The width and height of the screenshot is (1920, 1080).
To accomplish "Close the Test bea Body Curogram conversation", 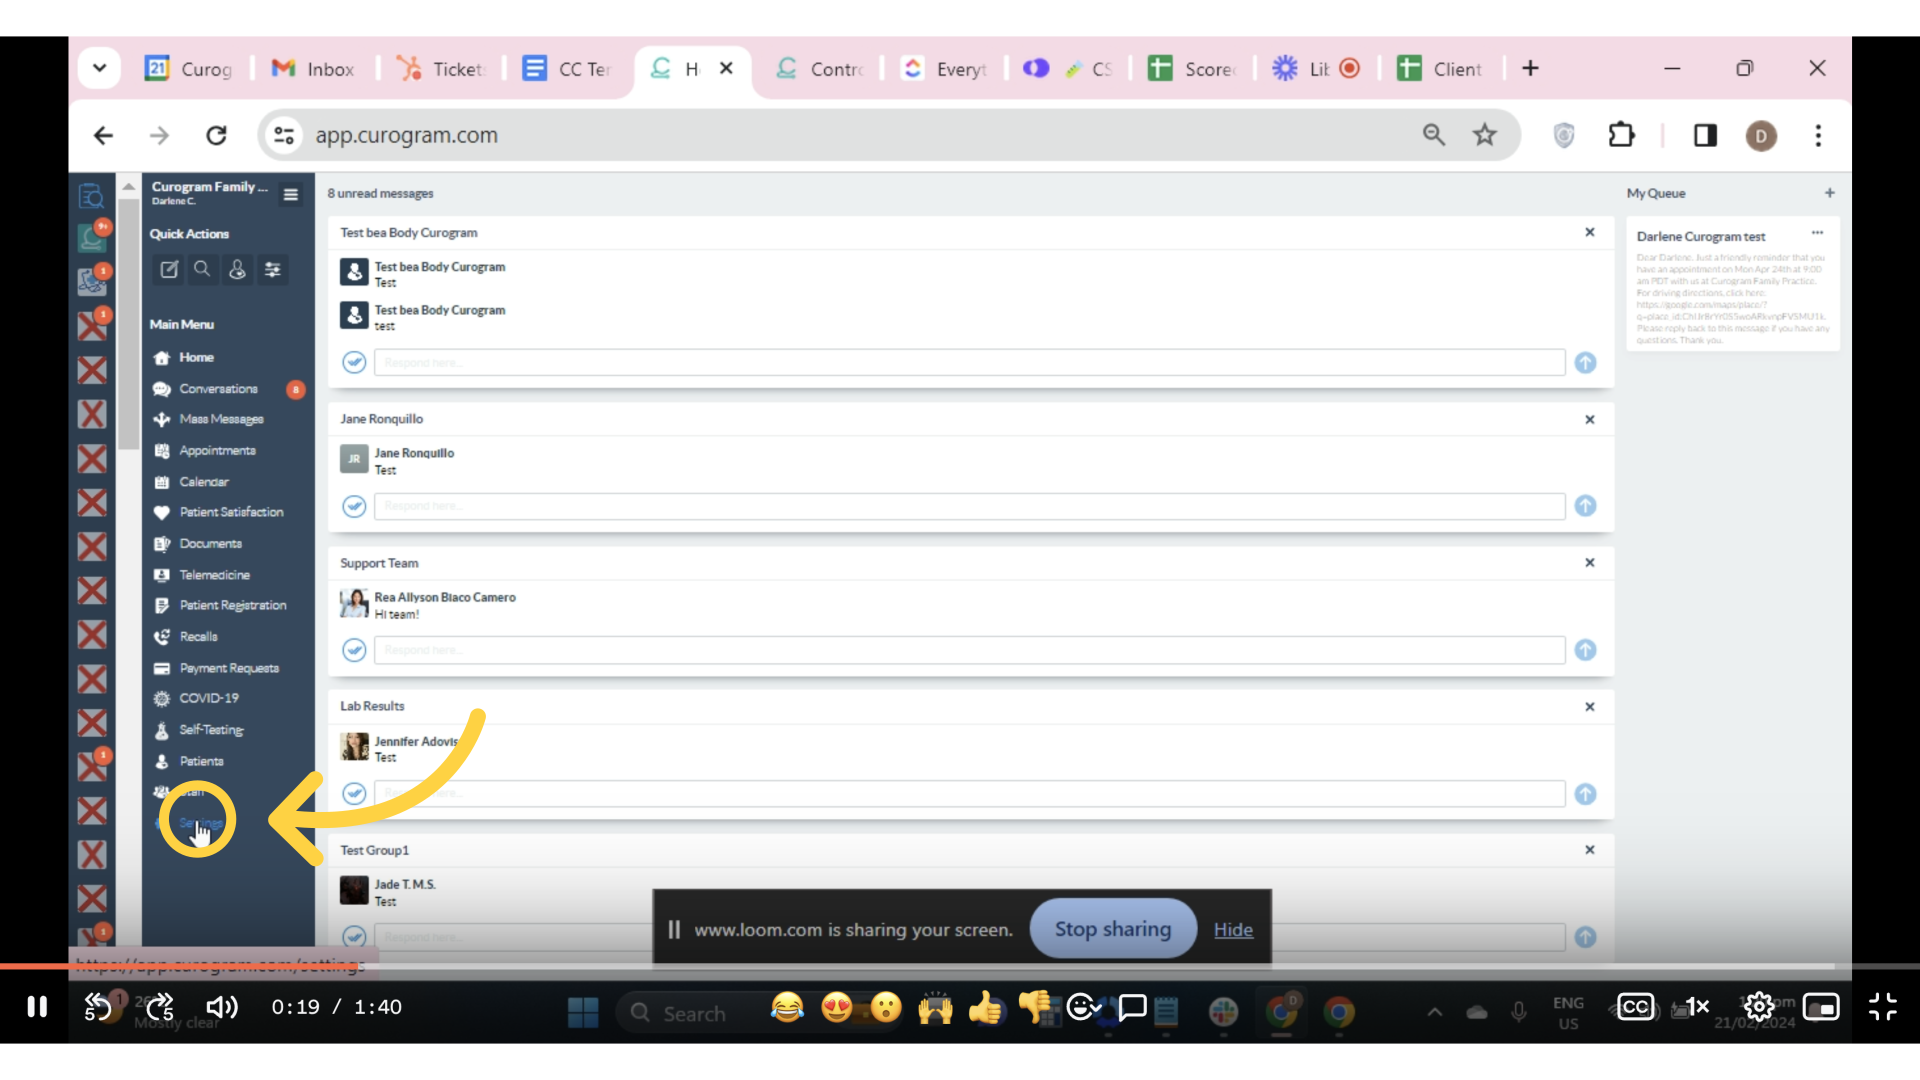I will click(1589, 232).
